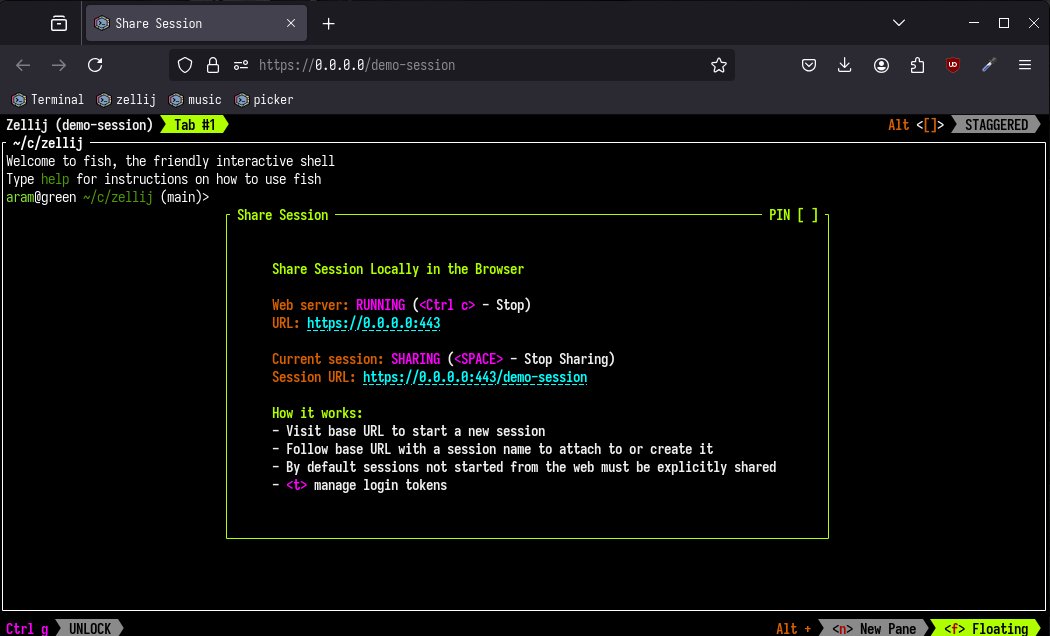
Task: Open the recent browsing tab overview button
Action: tap(59, 23)
